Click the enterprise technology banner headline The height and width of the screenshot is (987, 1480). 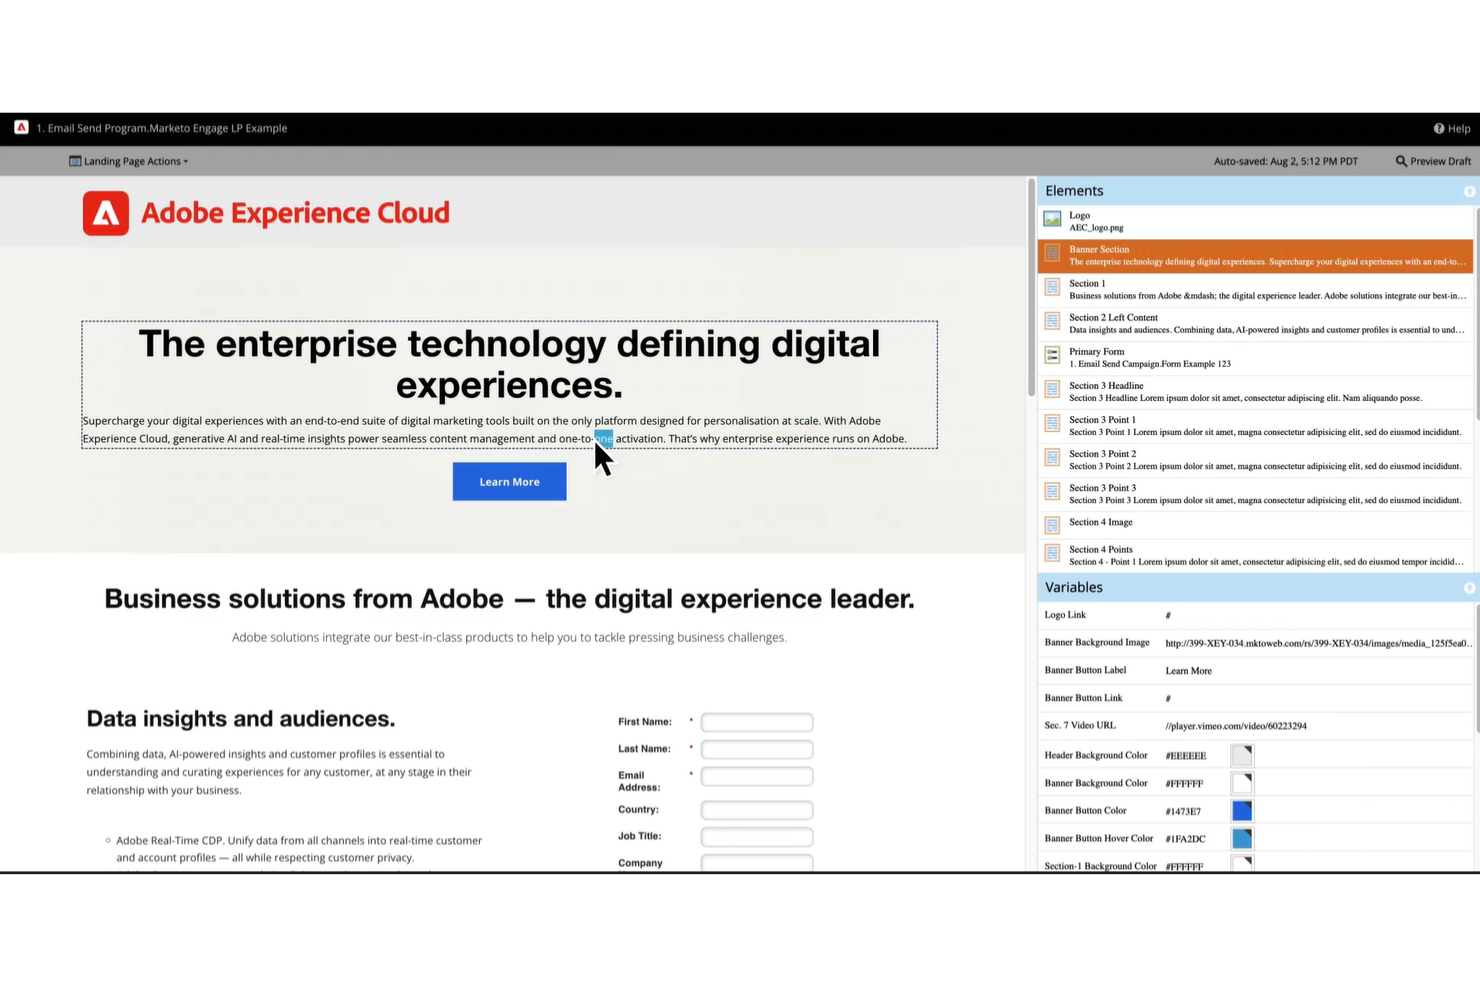509,364
